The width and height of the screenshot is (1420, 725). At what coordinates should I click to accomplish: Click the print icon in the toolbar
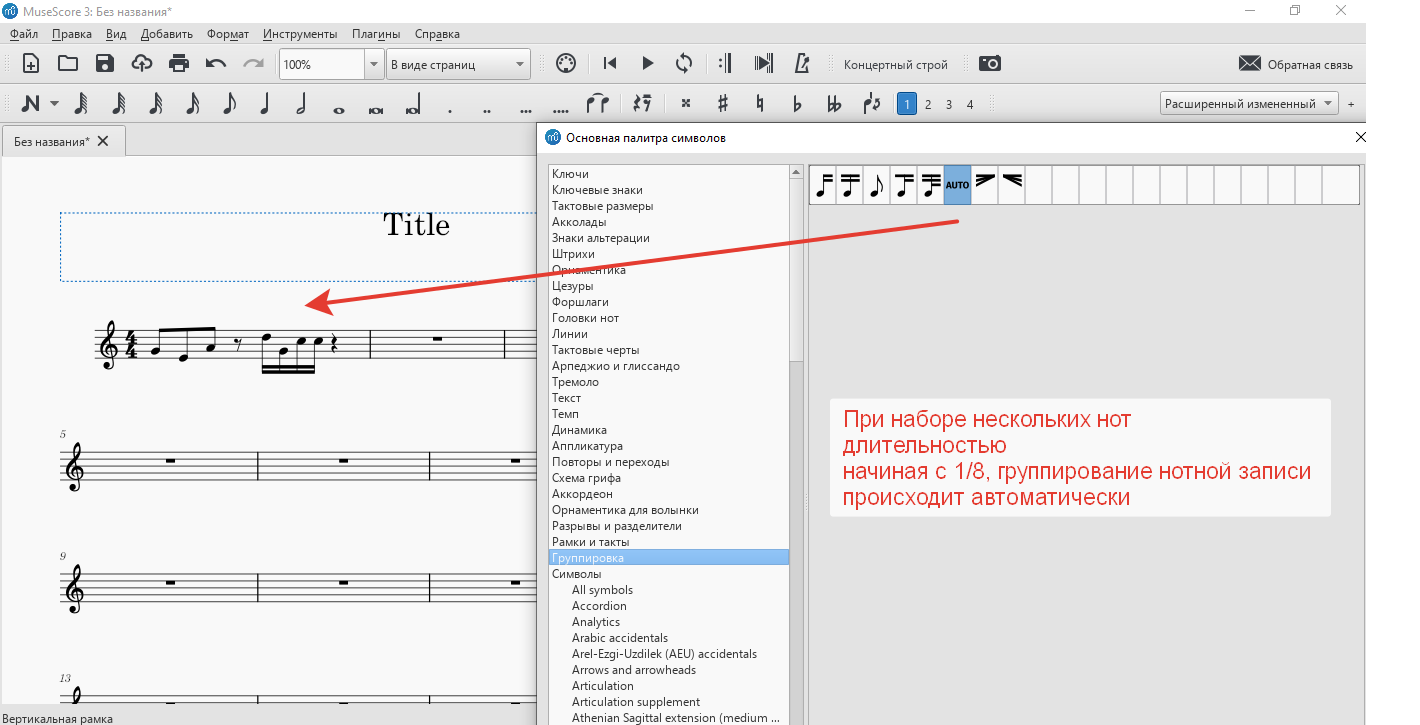(x=179, y=64)
